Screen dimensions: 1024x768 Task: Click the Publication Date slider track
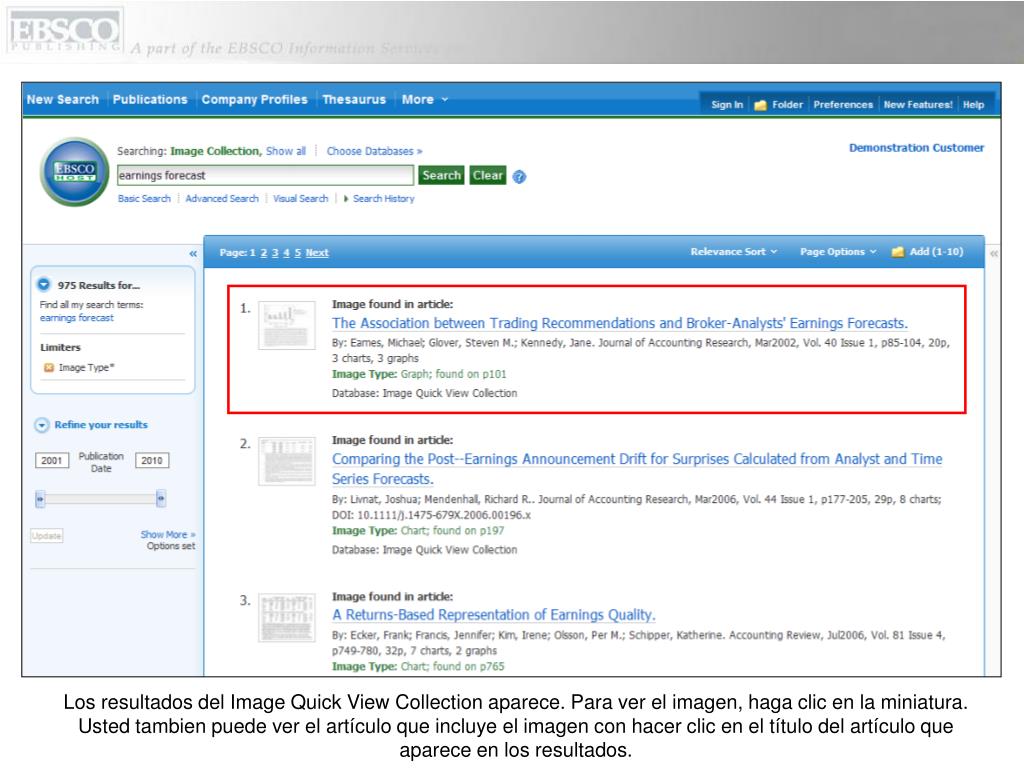coord(101,499)
